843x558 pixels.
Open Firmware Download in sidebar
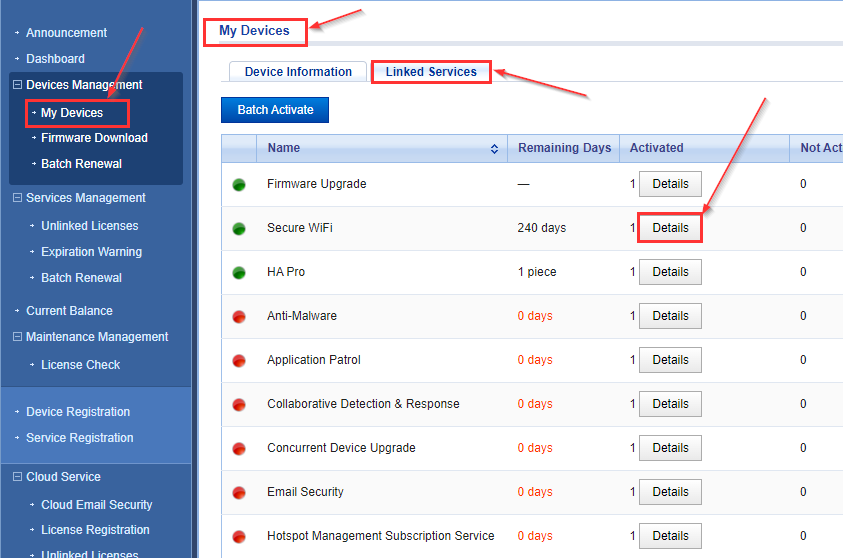tap(94, 138)
